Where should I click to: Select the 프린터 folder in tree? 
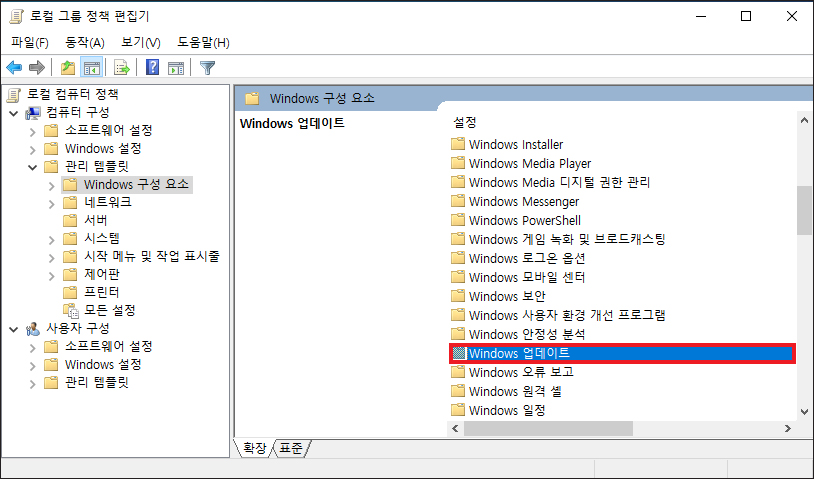point(102,292)
